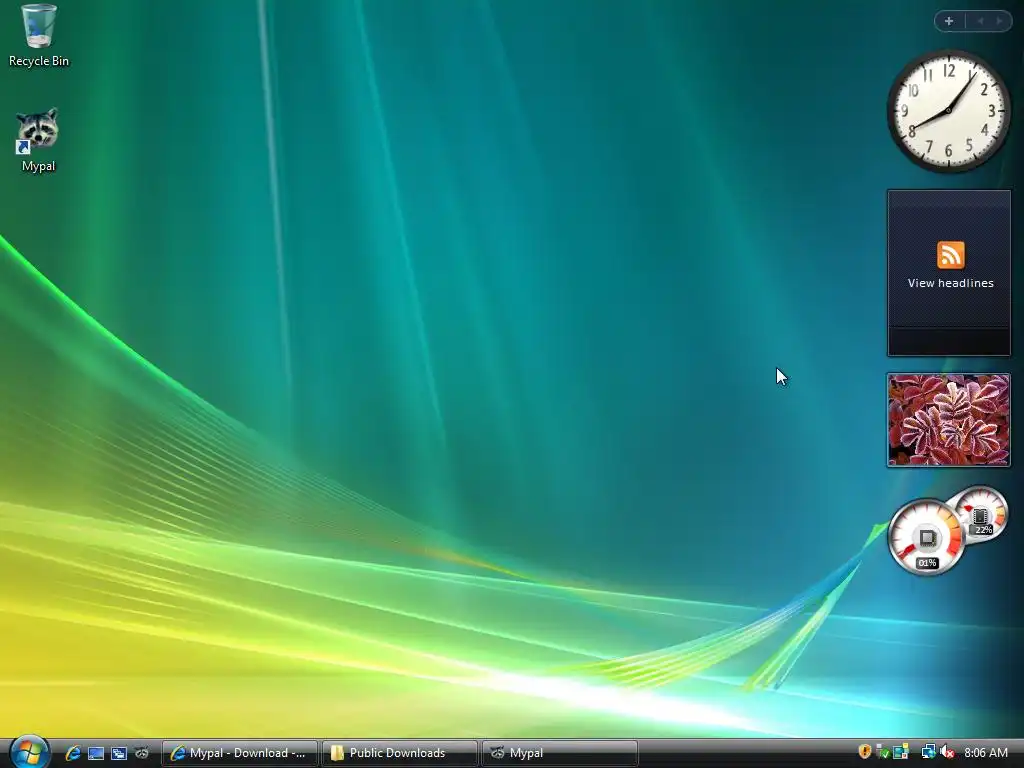Viewport: 1024px width, 768px height.
Task: Click the orange RSS feed icon
Action: 950,255
